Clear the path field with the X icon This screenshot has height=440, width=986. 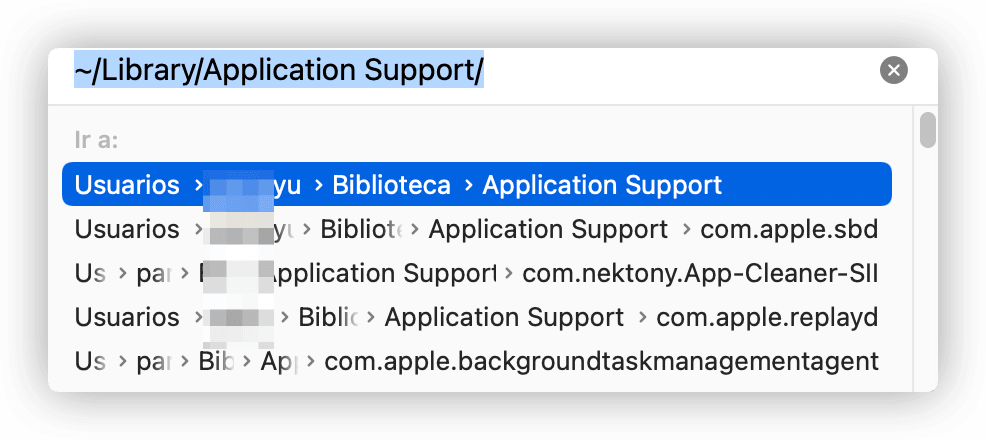893,70
